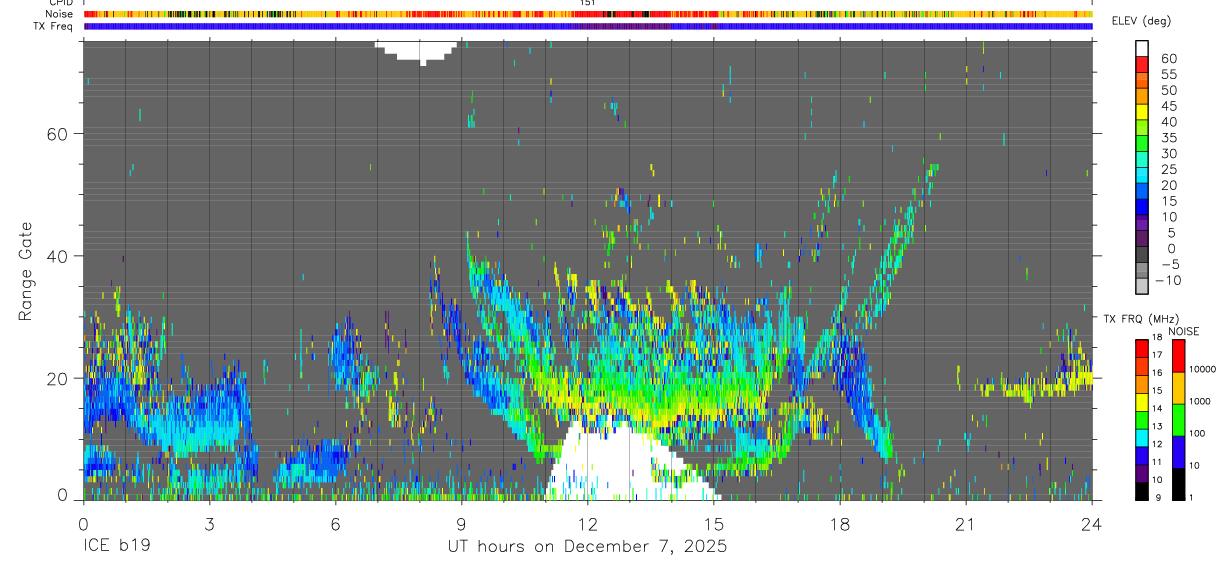Viewport: 1228px width, 567px height.
Task: Click the green swatch of the NOISE bar
Action: pos(1179,419)
